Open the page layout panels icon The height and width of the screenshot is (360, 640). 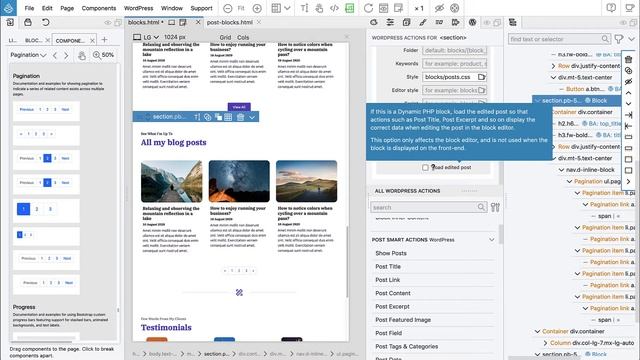tap(276, 8)
